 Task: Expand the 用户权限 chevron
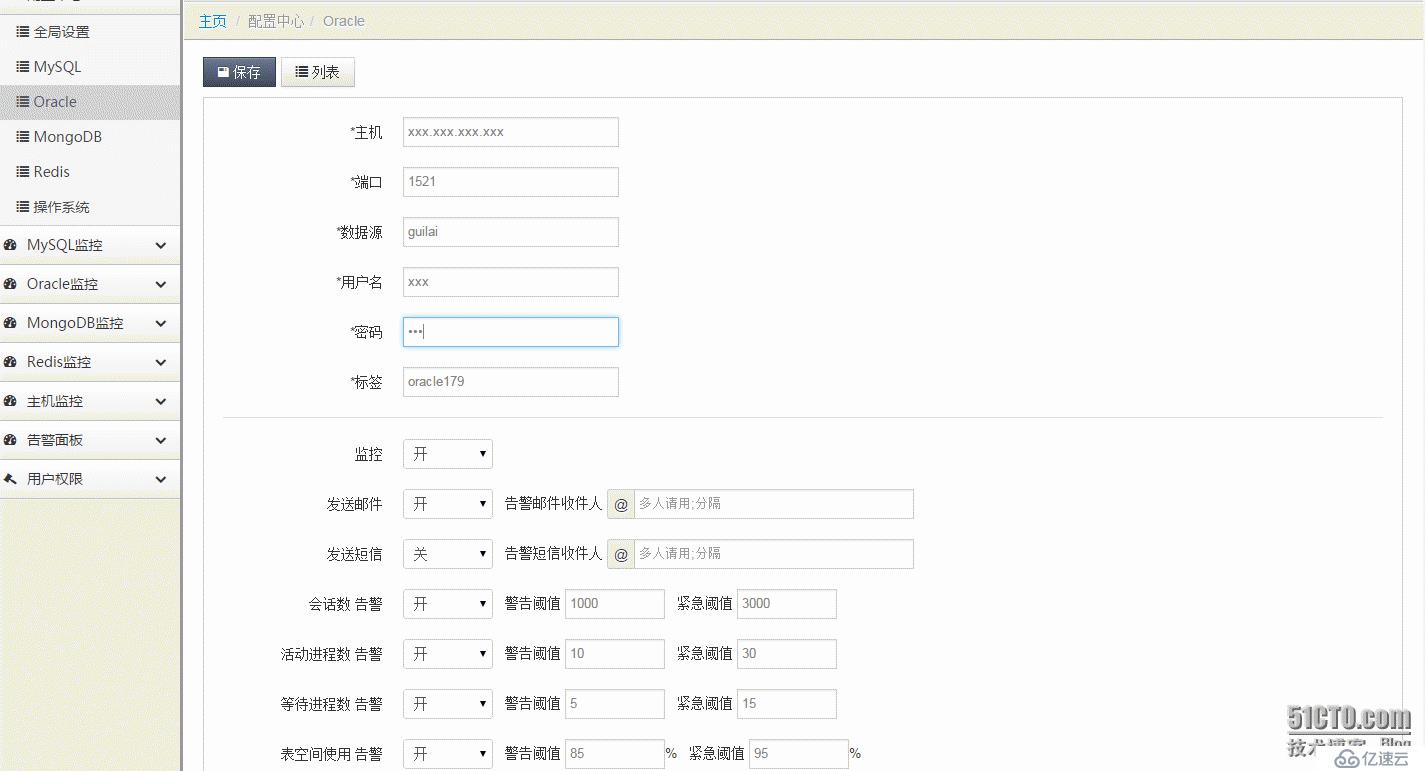point(161,479)
